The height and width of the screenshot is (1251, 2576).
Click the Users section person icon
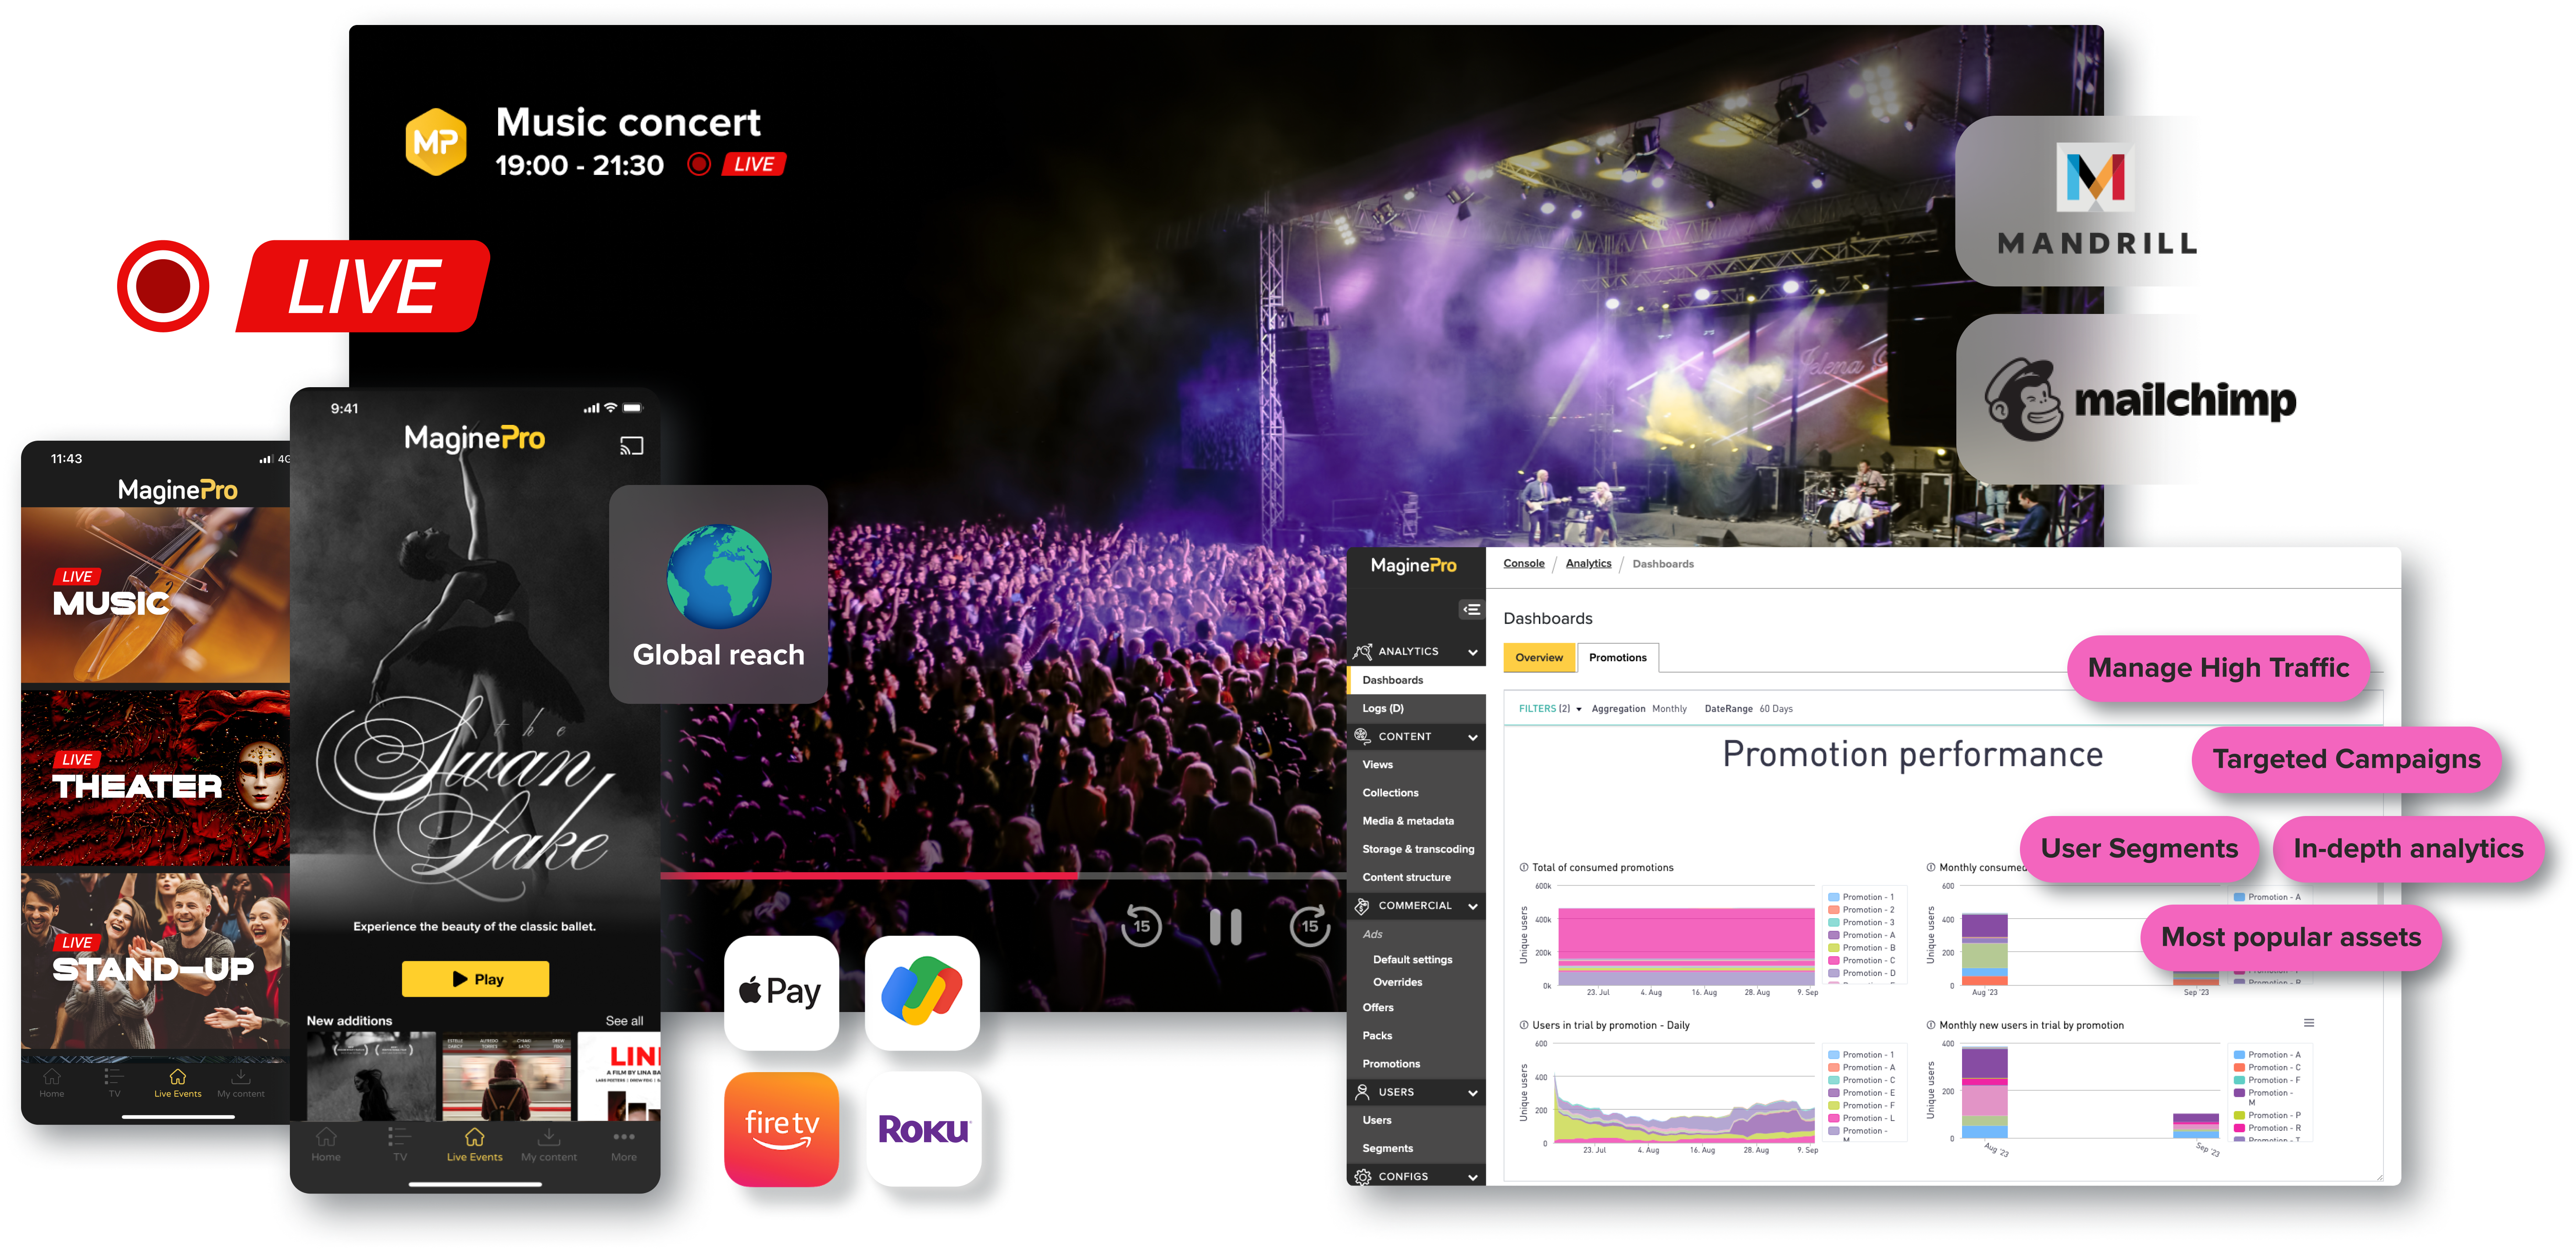pyautogui.click(x=1362, y=1092)
